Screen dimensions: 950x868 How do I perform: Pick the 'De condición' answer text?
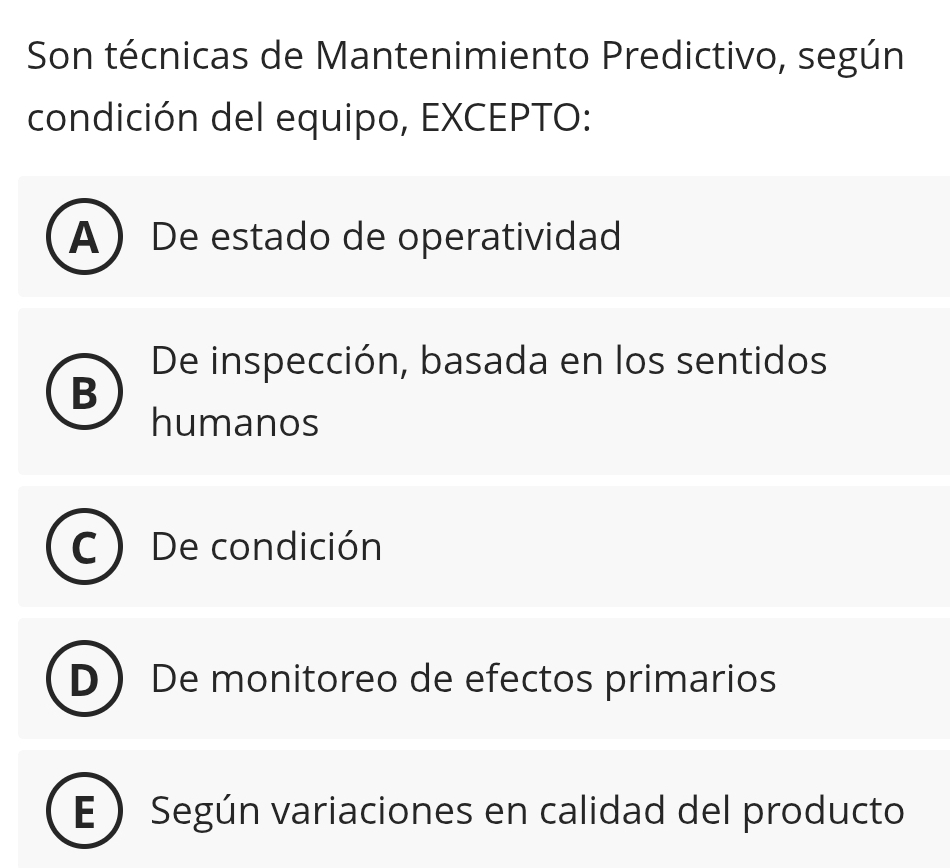(266, 547)
